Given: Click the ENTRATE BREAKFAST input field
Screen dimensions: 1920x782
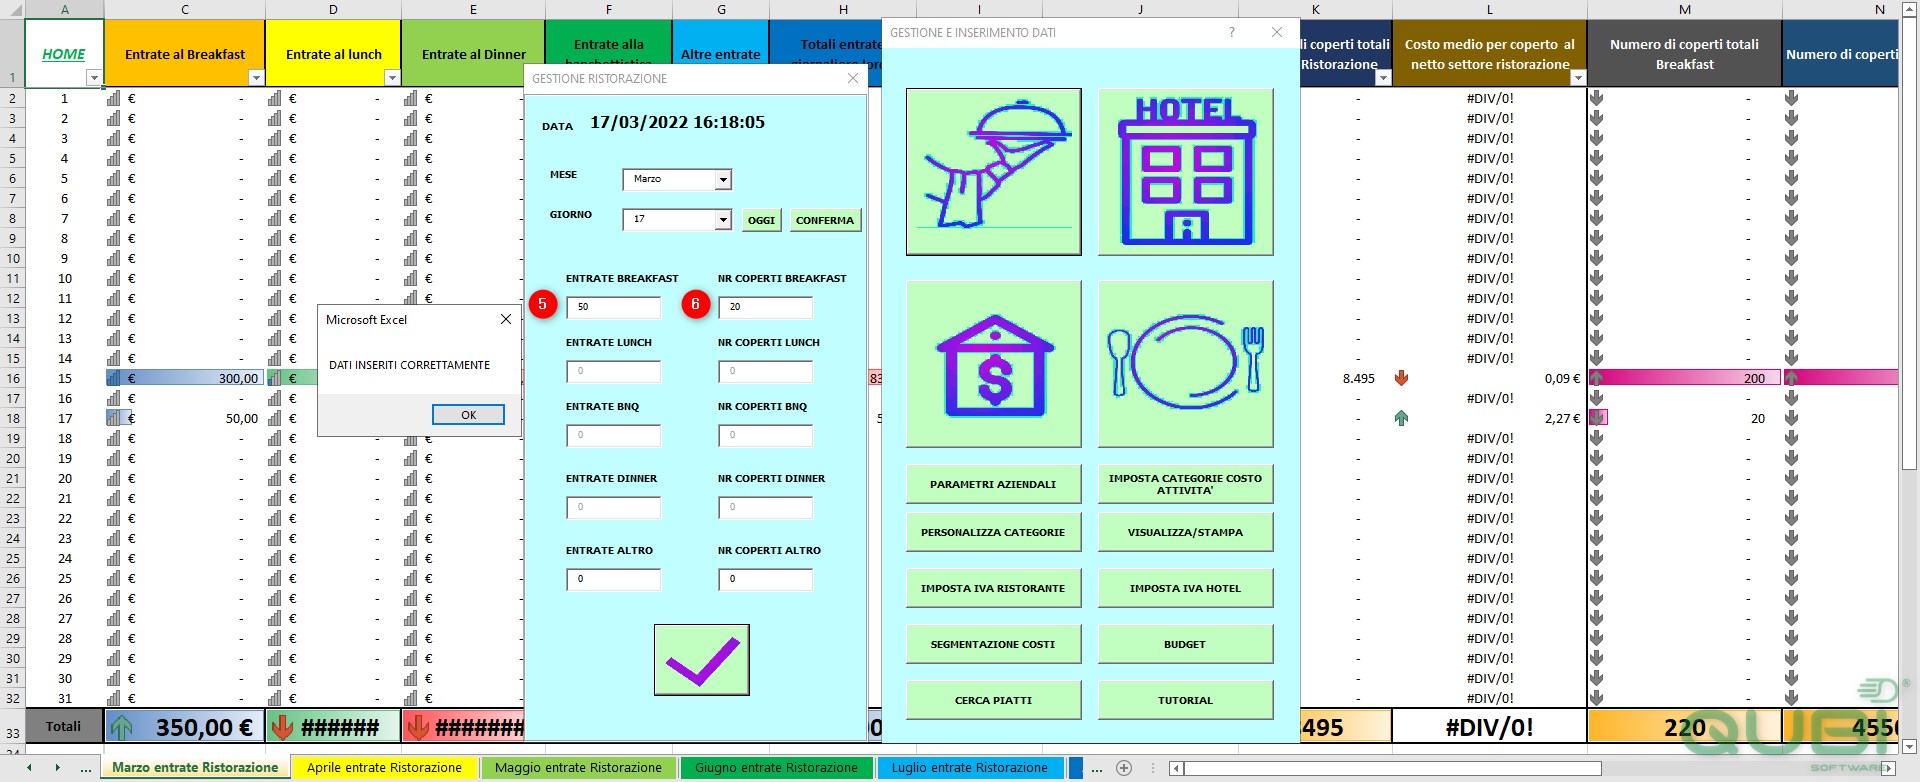Looking at the screenshot, I should coord(613,307).
